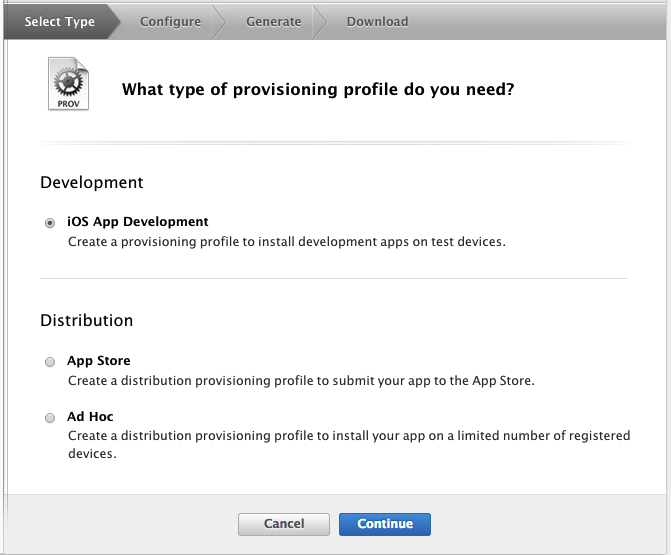Click the blue Continue button
Image resolution: width=671 pixels, height=555 pixels.
pos(385,524)
